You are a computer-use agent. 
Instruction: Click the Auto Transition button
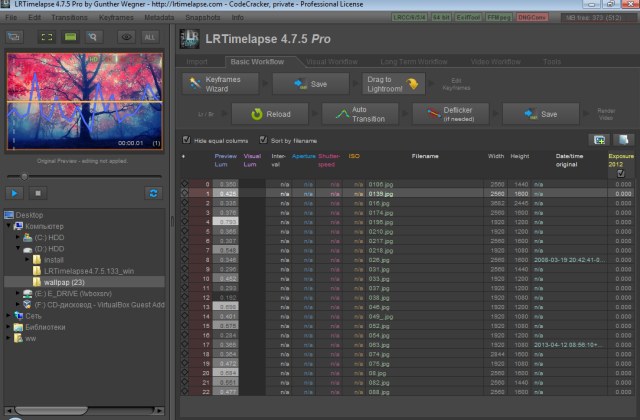pyautogui.click(x=358, y=114)
